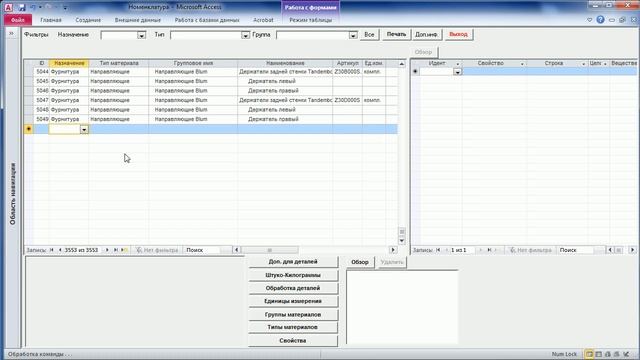Viewport: 640px width, 360px height.
Task: Click the 'Нет фильтра' indicator in main table
Action: [x=157, y=250]
